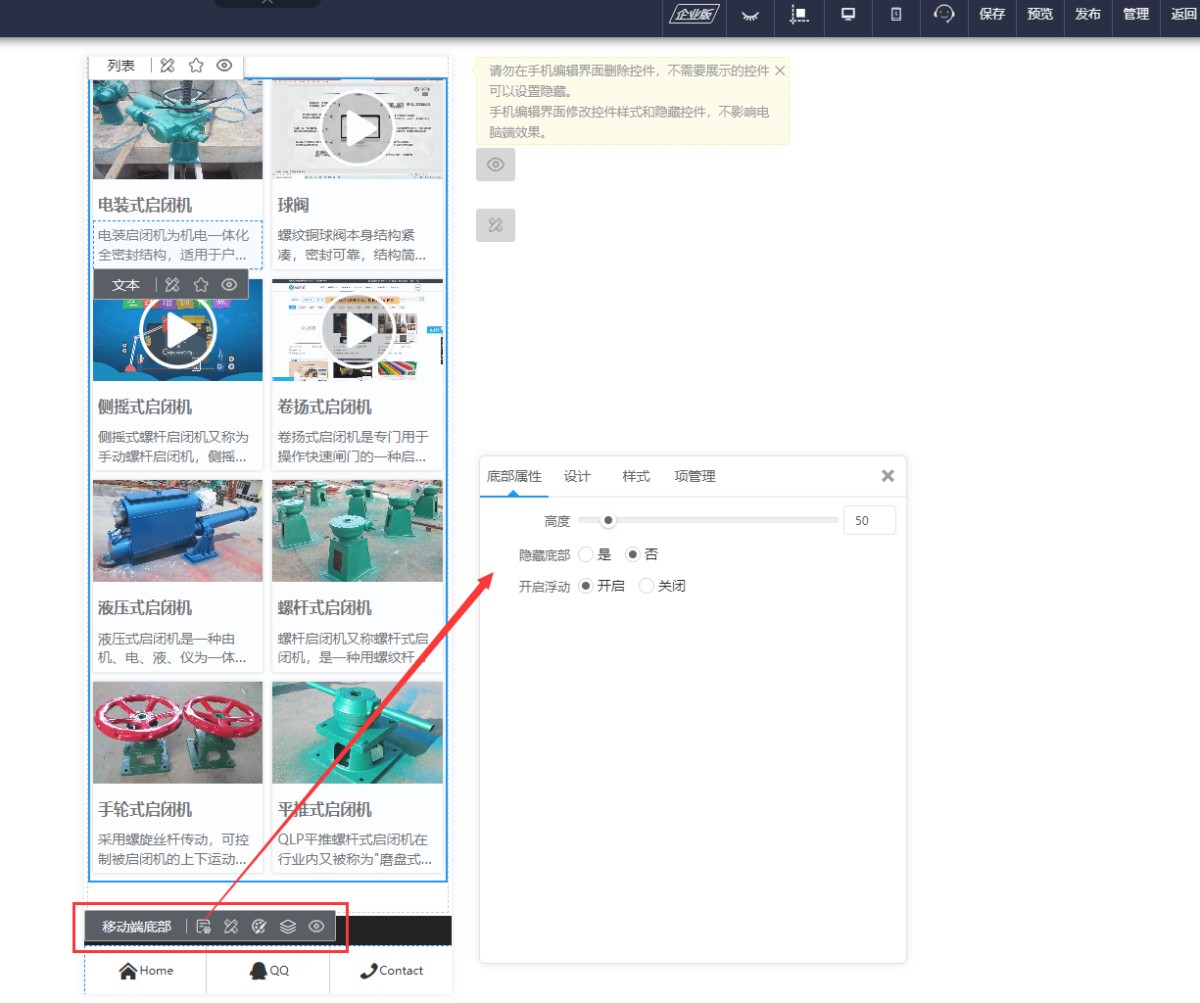The image size is (1200, 1003).
Task: Click the layers icon on 移动端底部 toolbar
Action: [x=288, y=927]
